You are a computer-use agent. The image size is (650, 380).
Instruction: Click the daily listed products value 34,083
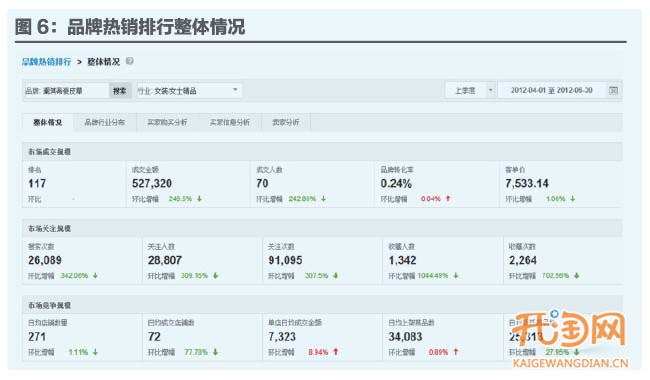coord(405,337)
